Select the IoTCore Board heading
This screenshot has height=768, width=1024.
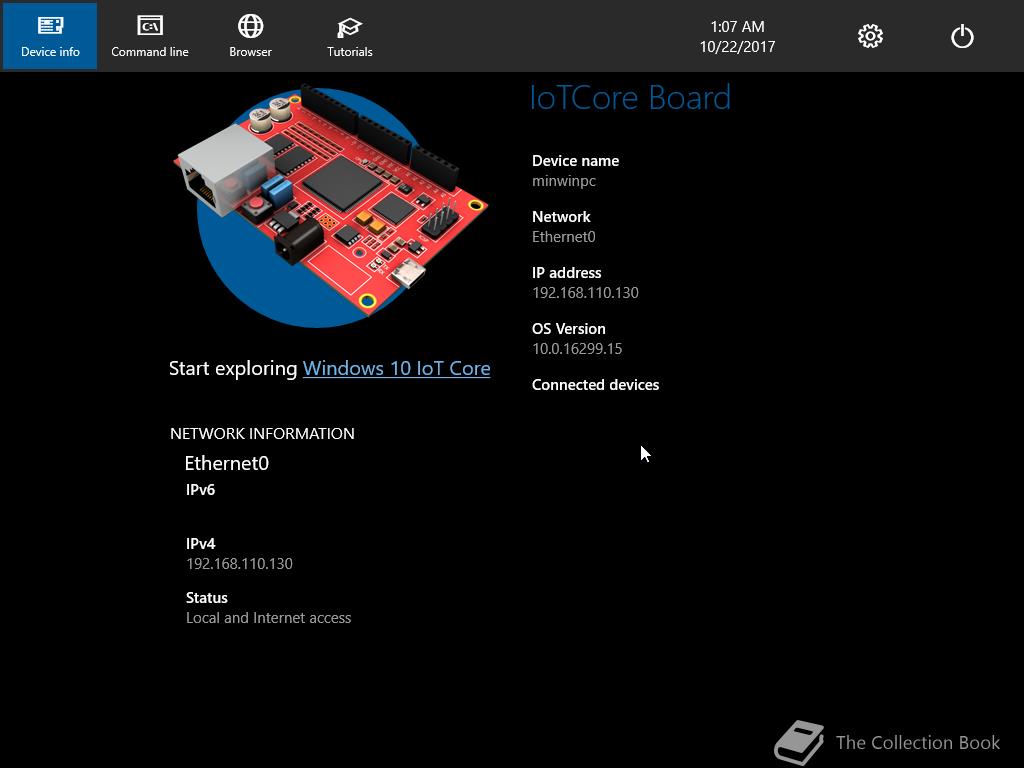coord(630,97)
